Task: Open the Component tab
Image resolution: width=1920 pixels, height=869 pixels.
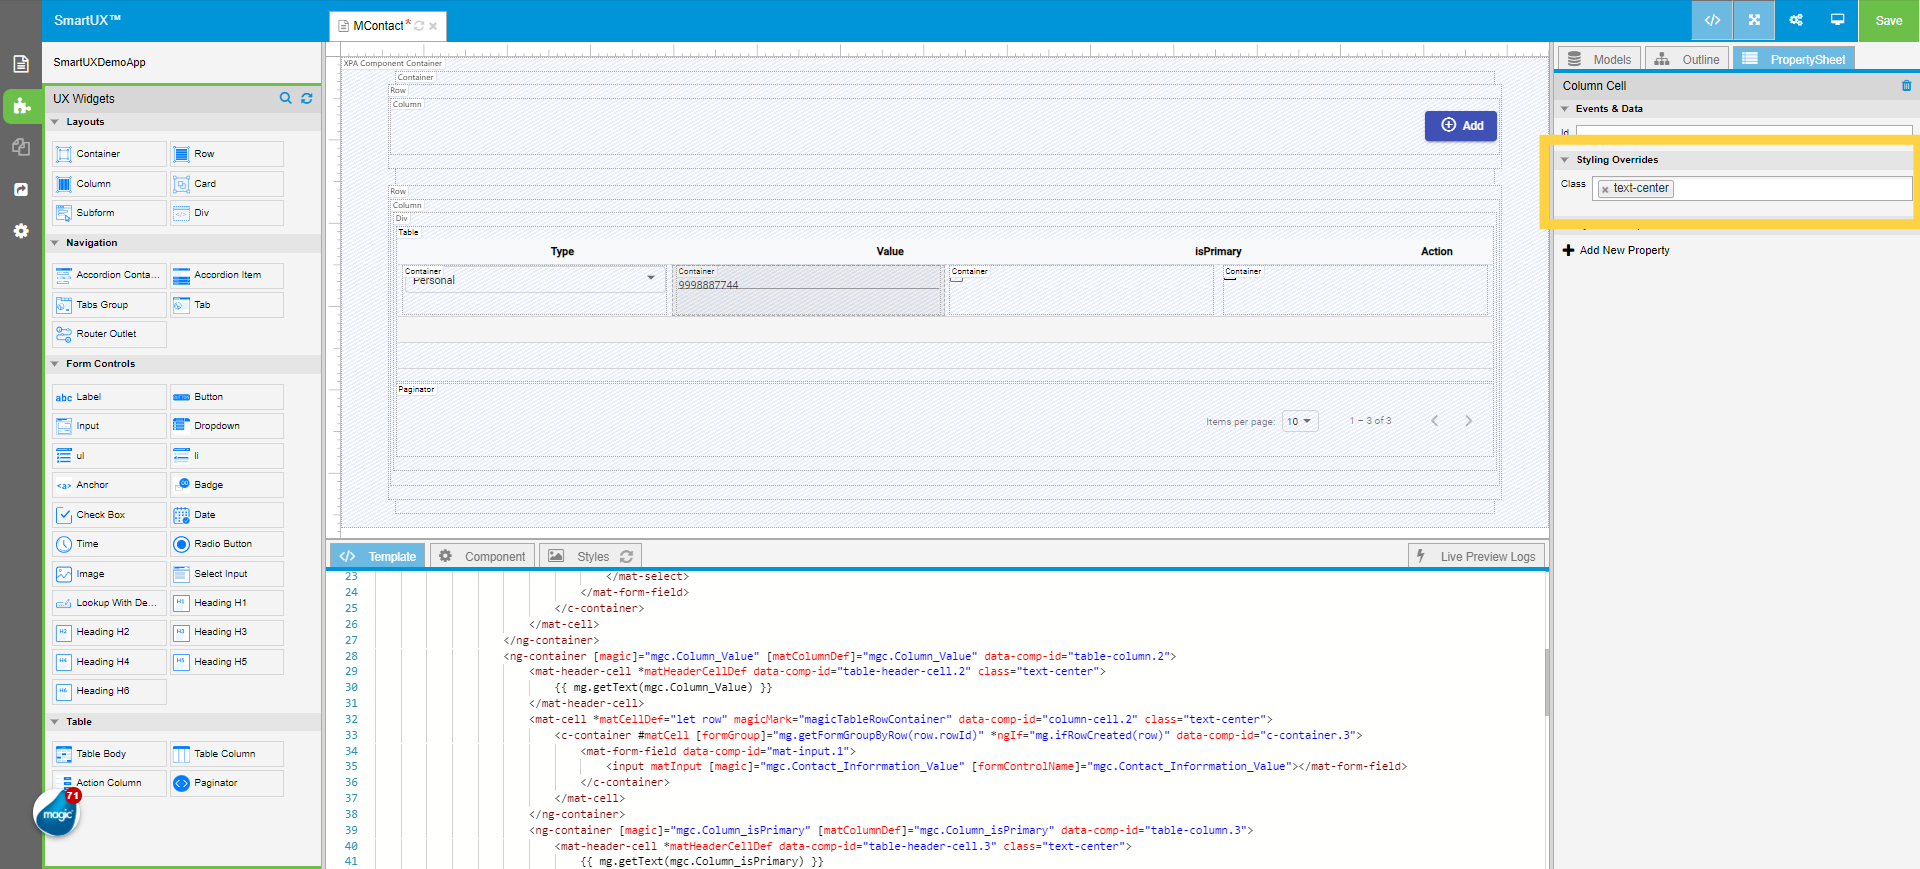Action: pos(483,556)
